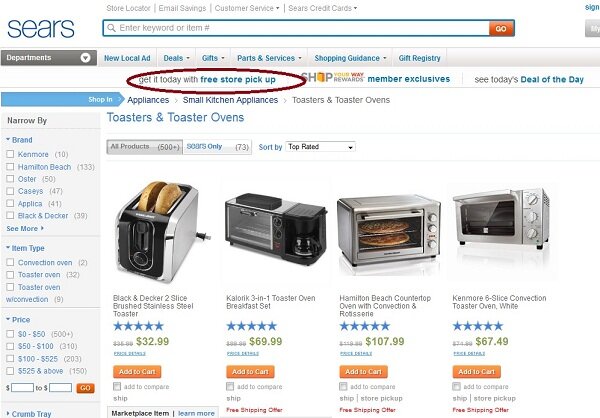The height and width of the screenshot is (418, 600).
Task: Expand the Crumb Tray filter section
Action: click(29, 414)
